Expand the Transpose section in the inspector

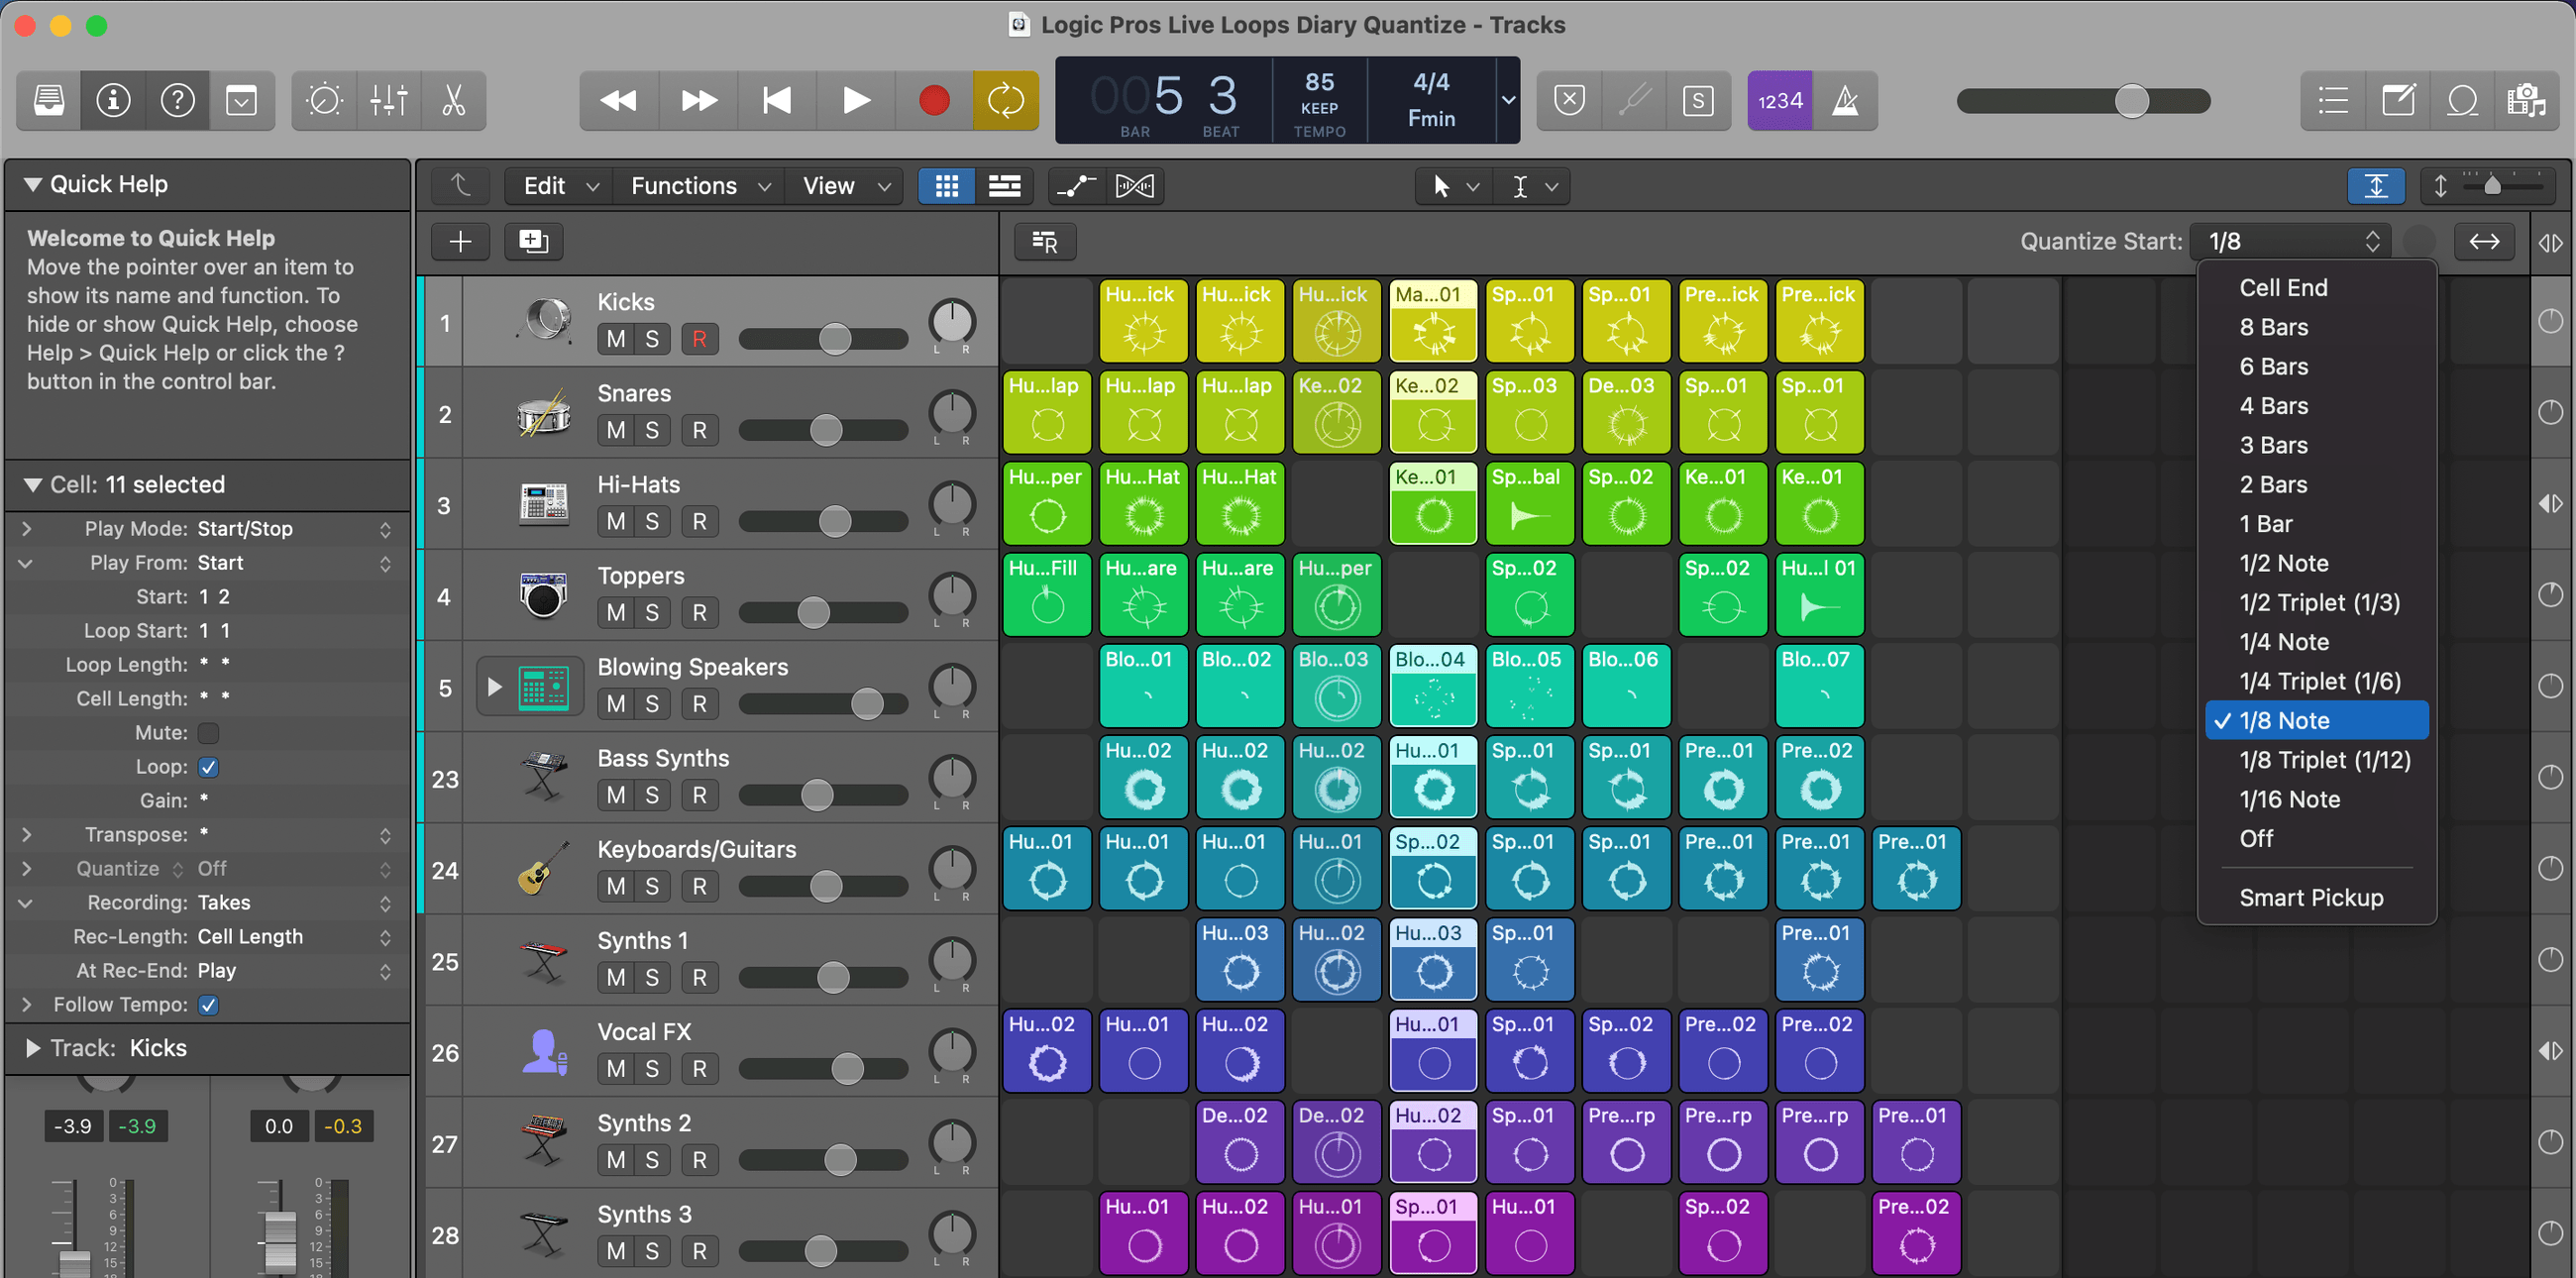27,835
